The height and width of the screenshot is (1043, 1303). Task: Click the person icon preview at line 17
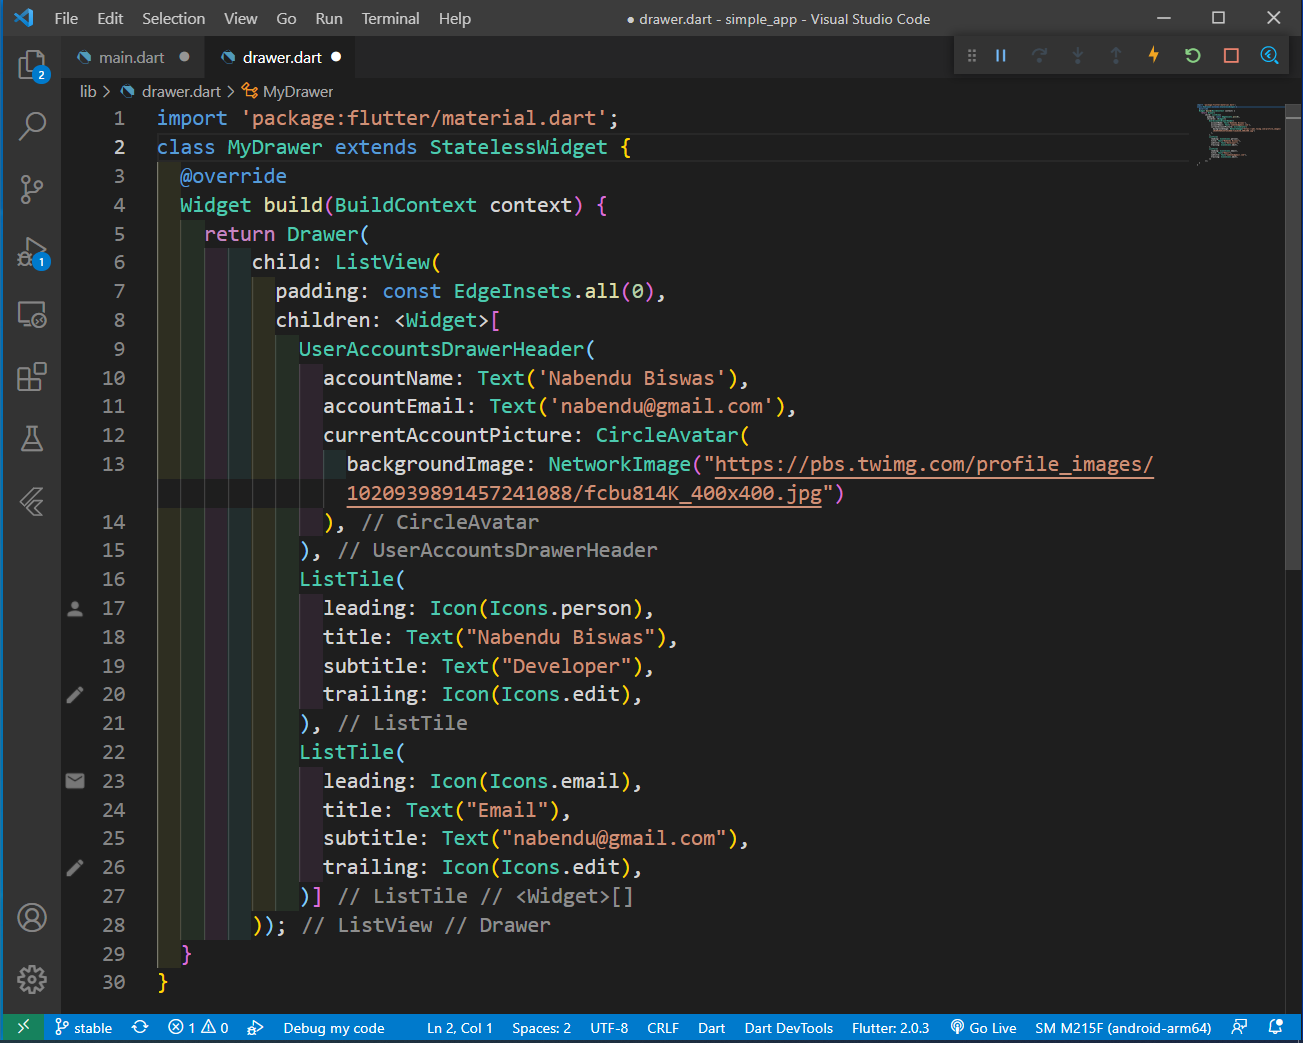tap(75, 608)
